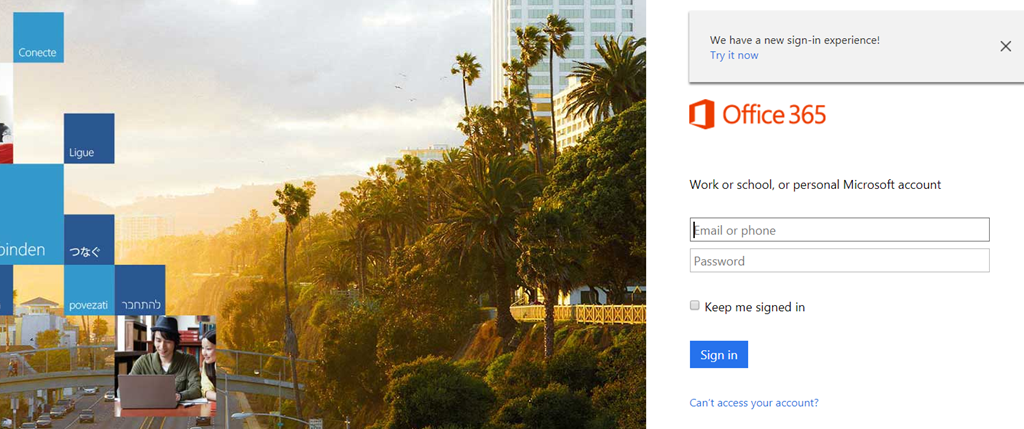Focus the Email or phone field

click(839, 230)
